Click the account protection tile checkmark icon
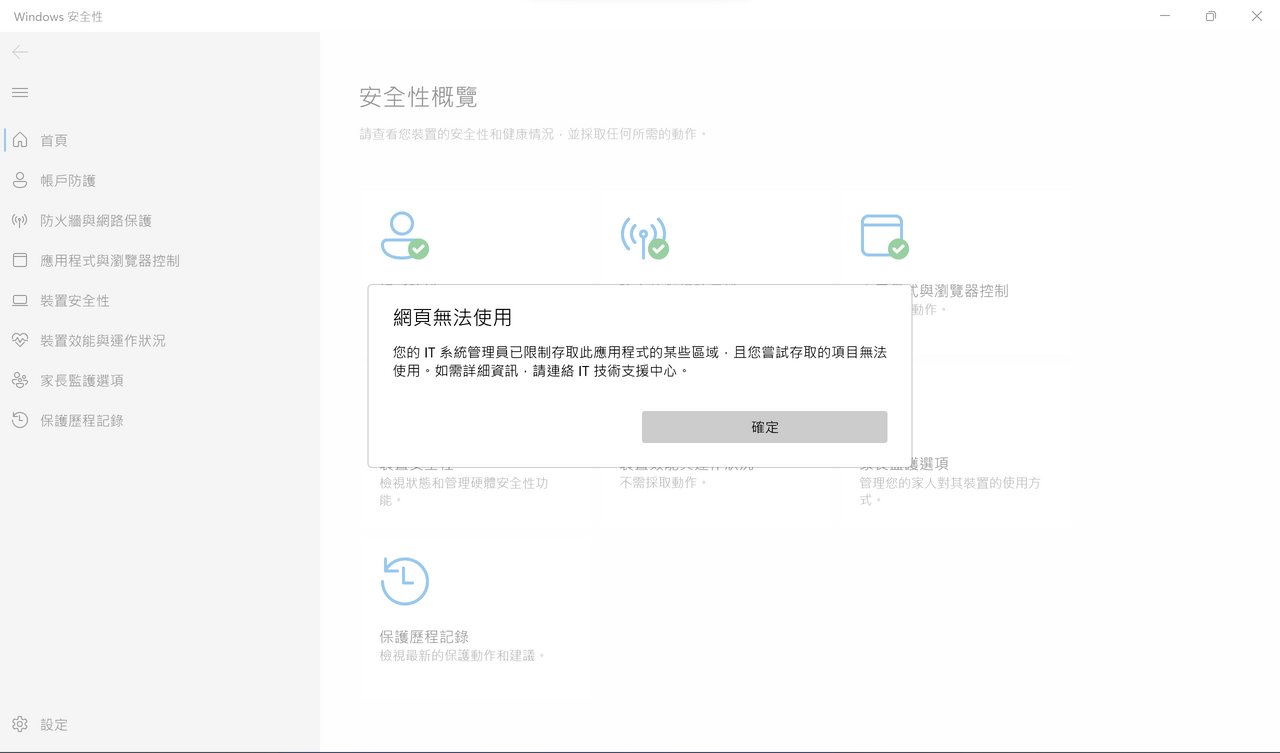The image size is (1280, 753). tap(404, 237)
